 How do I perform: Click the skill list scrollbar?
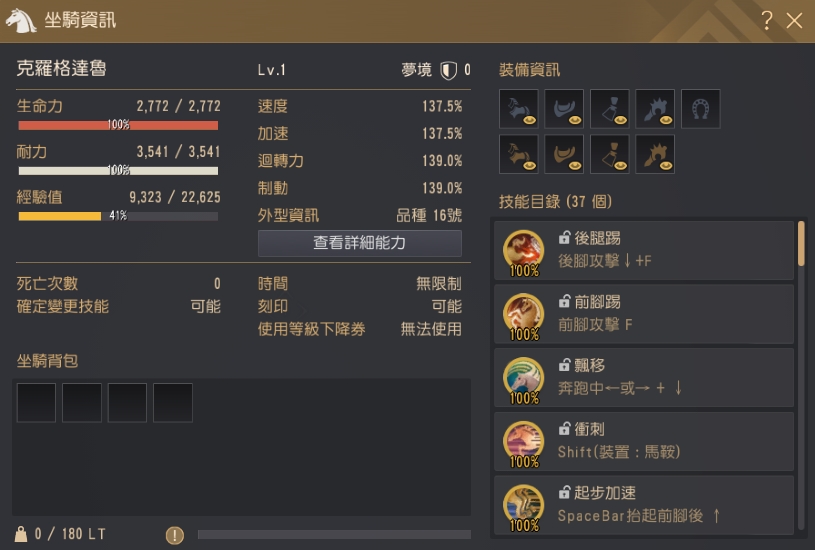pyautogui.click(x=801, y=243)
